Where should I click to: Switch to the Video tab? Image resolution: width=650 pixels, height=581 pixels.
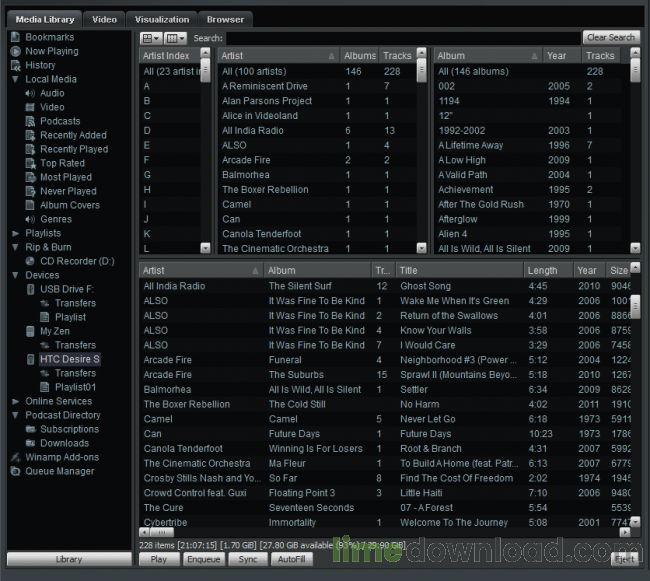coord(104,19)
